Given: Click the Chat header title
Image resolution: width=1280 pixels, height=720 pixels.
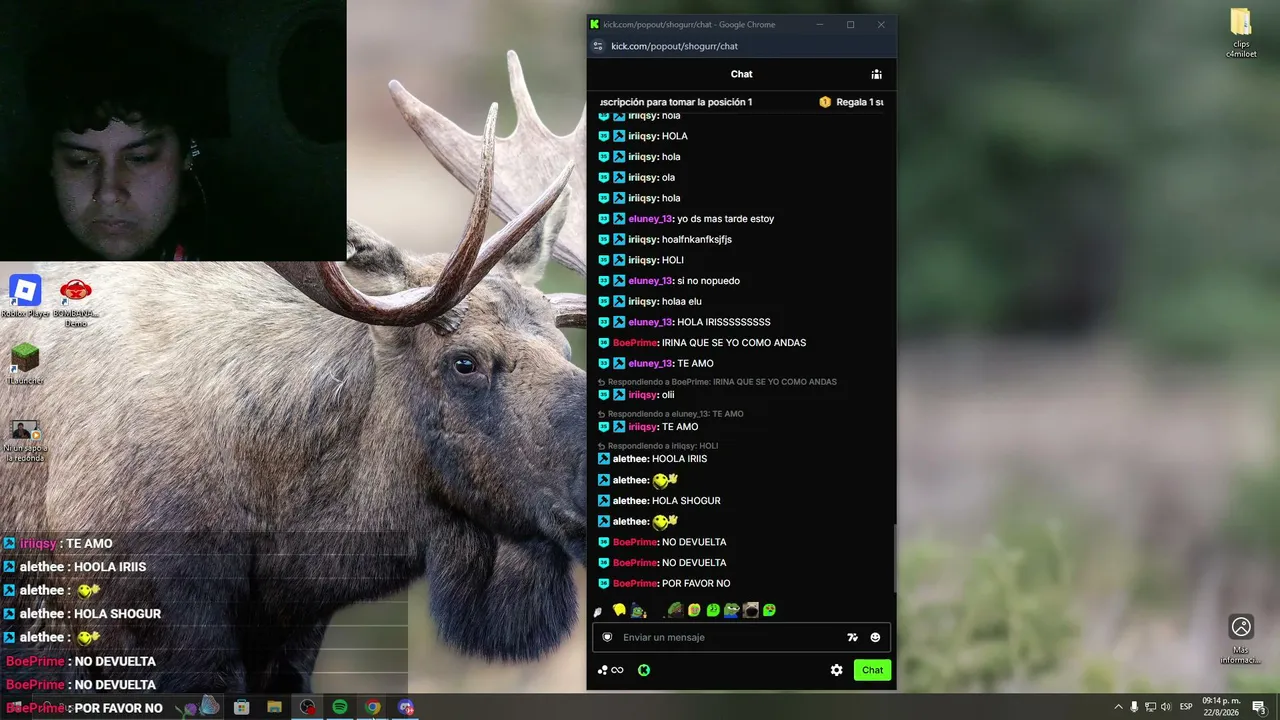Looking at the screenshot, I should pyautogui.click(x=742, y=74).
